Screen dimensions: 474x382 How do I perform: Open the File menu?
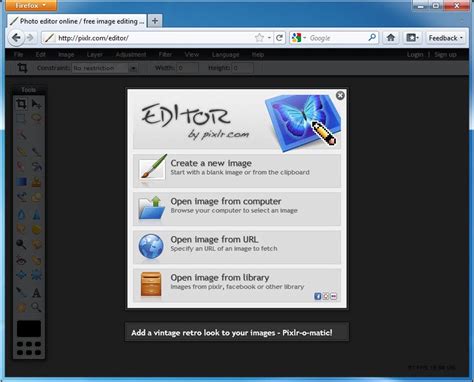click(x=18, y=55)
